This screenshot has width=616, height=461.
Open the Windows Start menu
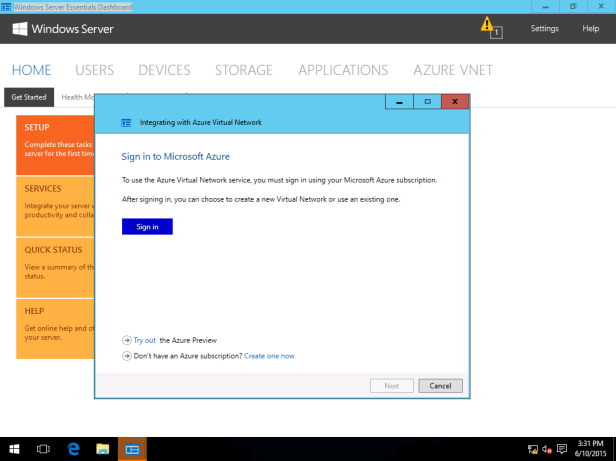(x=14, y=449)
